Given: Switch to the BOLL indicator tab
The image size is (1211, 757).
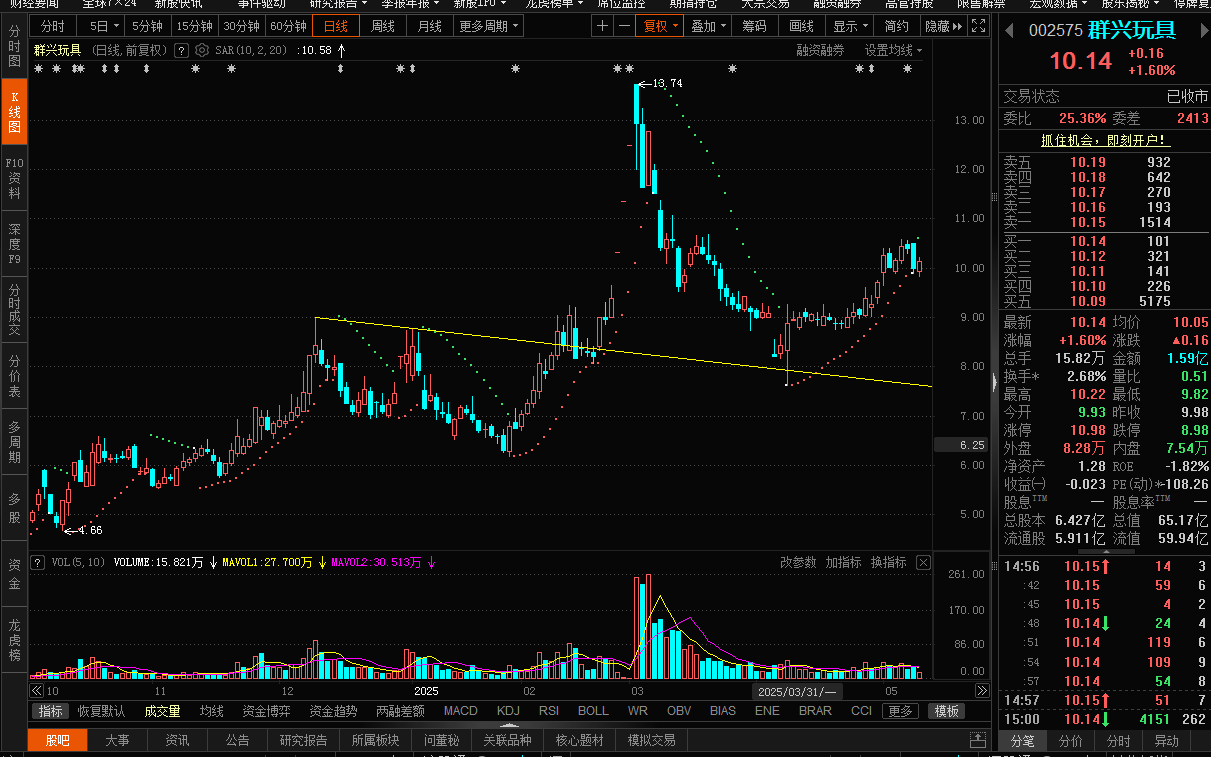Looking at the screenshot, I should (x=593, y=711).
